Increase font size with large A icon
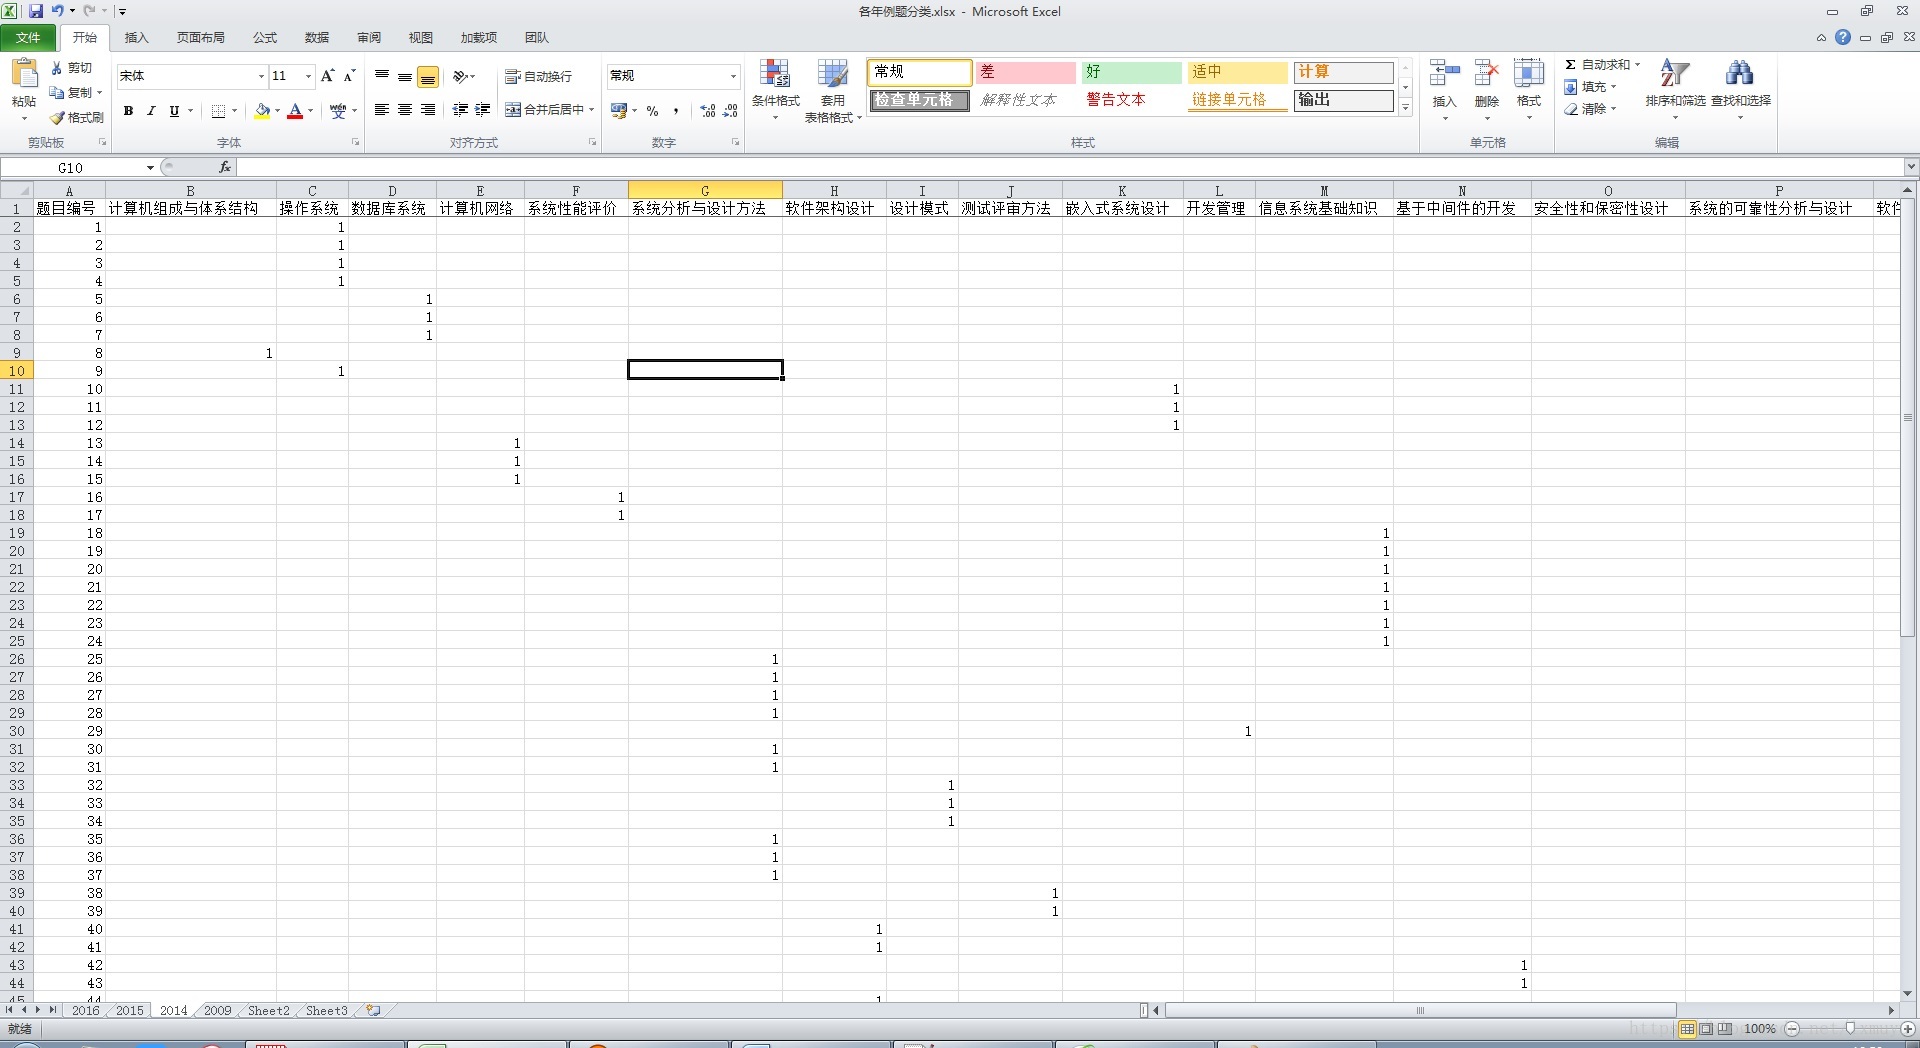The image size is (1920, 1048). coord(327,76)
